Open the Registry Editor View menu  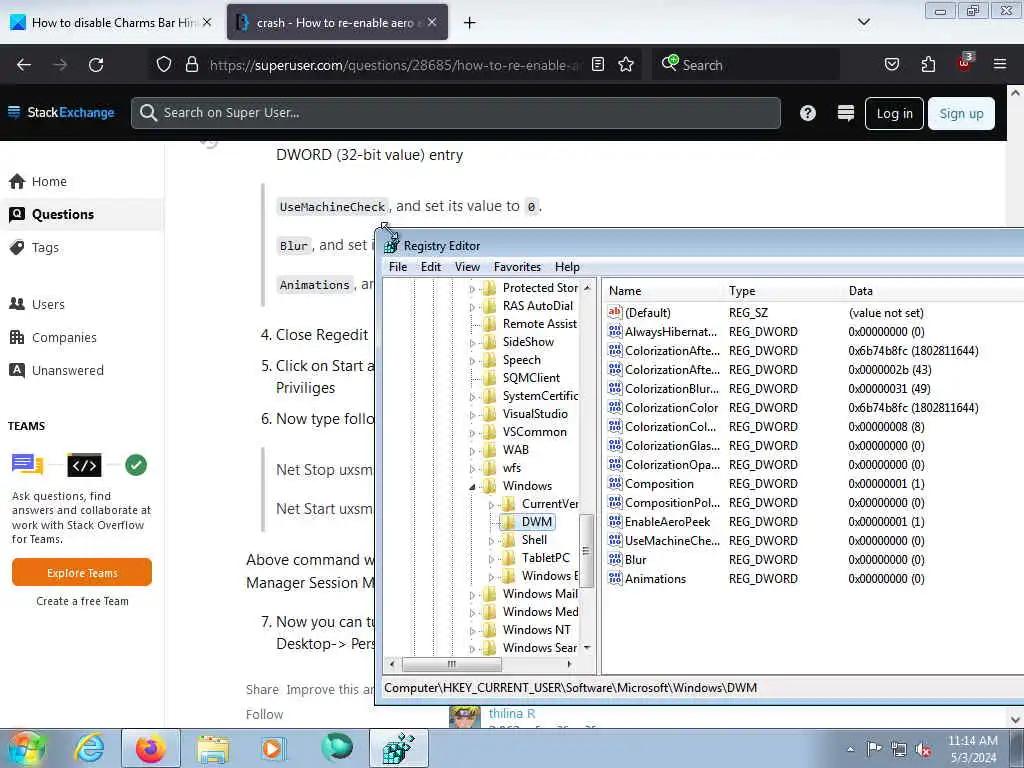coord(467,266)
